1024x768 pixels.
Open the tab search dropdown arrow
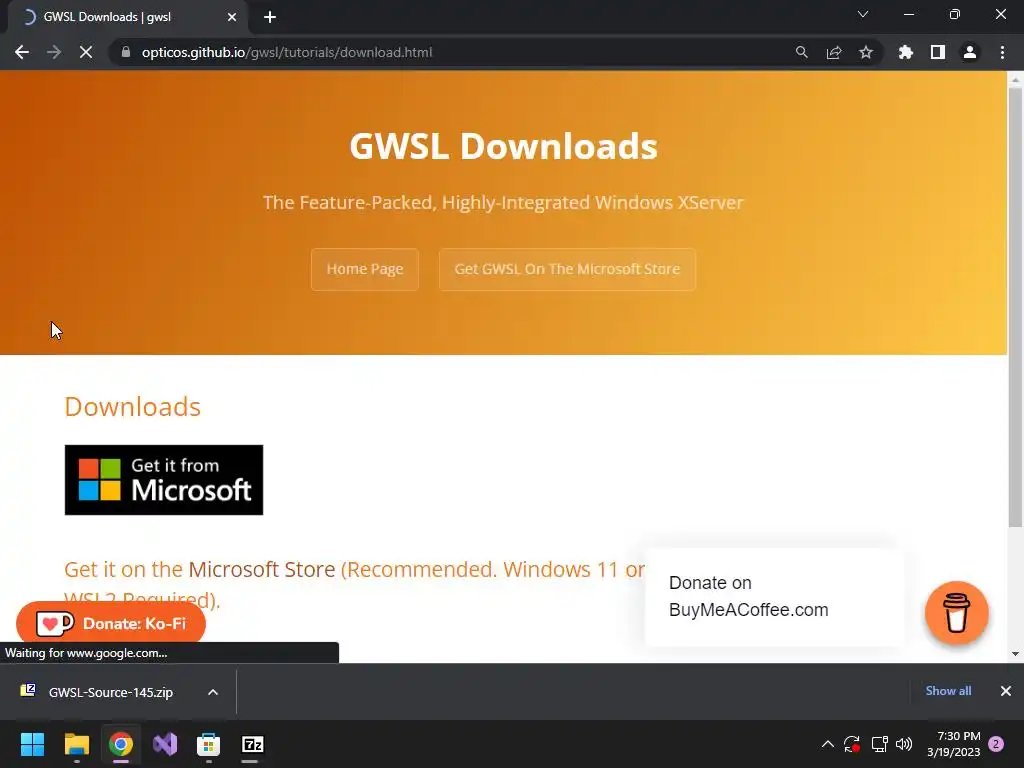click(863, 14)
